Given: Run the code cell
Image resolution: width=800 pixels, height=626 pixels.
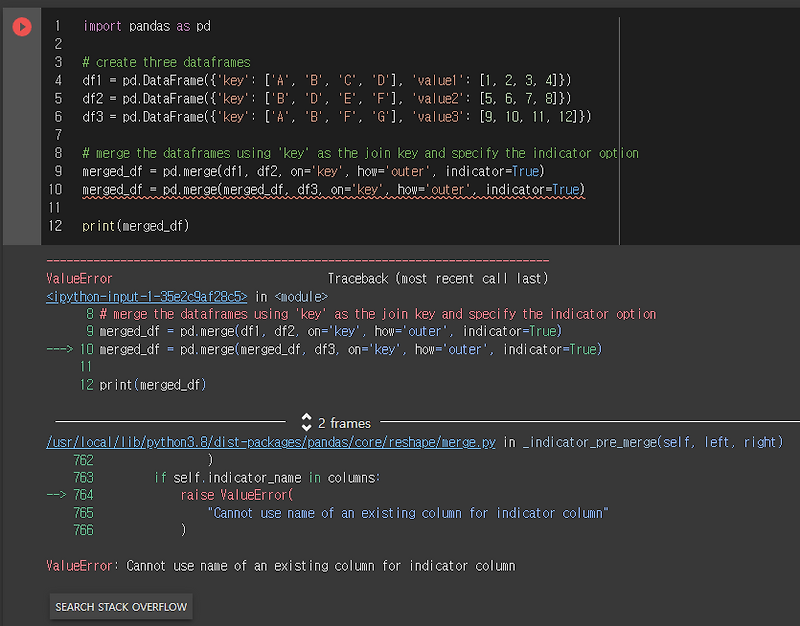Looking at the screenshot, I should coord(22,27).
